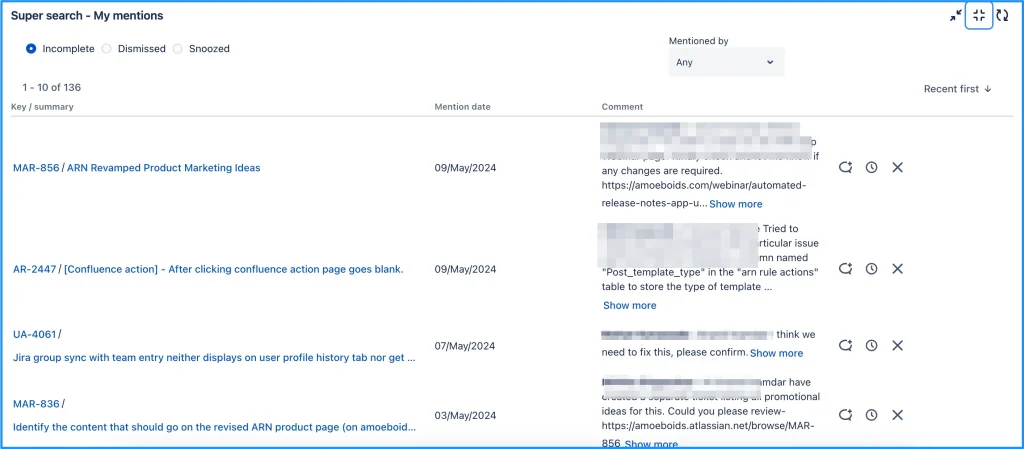Expand Show more on AR-2447 comment
The image size is (1024, 449).
coord(629,305)
